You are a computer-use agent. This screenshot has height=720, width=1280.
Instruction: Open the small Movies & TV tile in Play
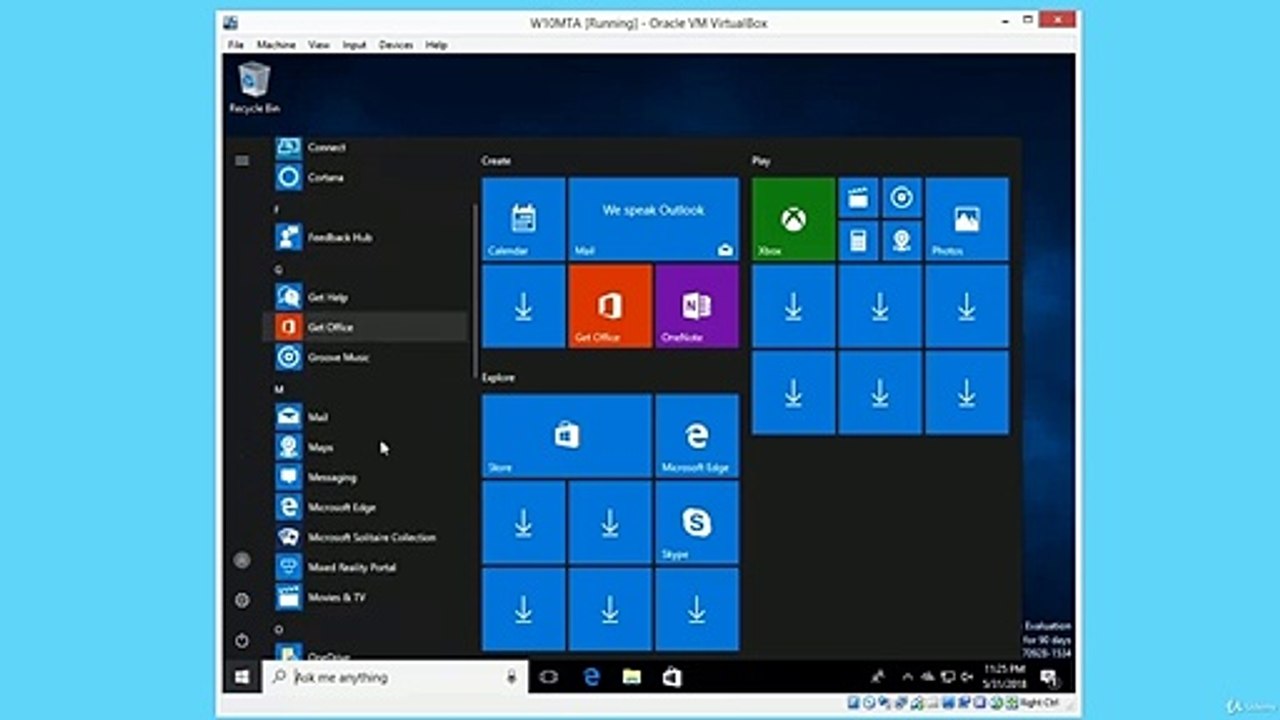click(x=858, y=198)
